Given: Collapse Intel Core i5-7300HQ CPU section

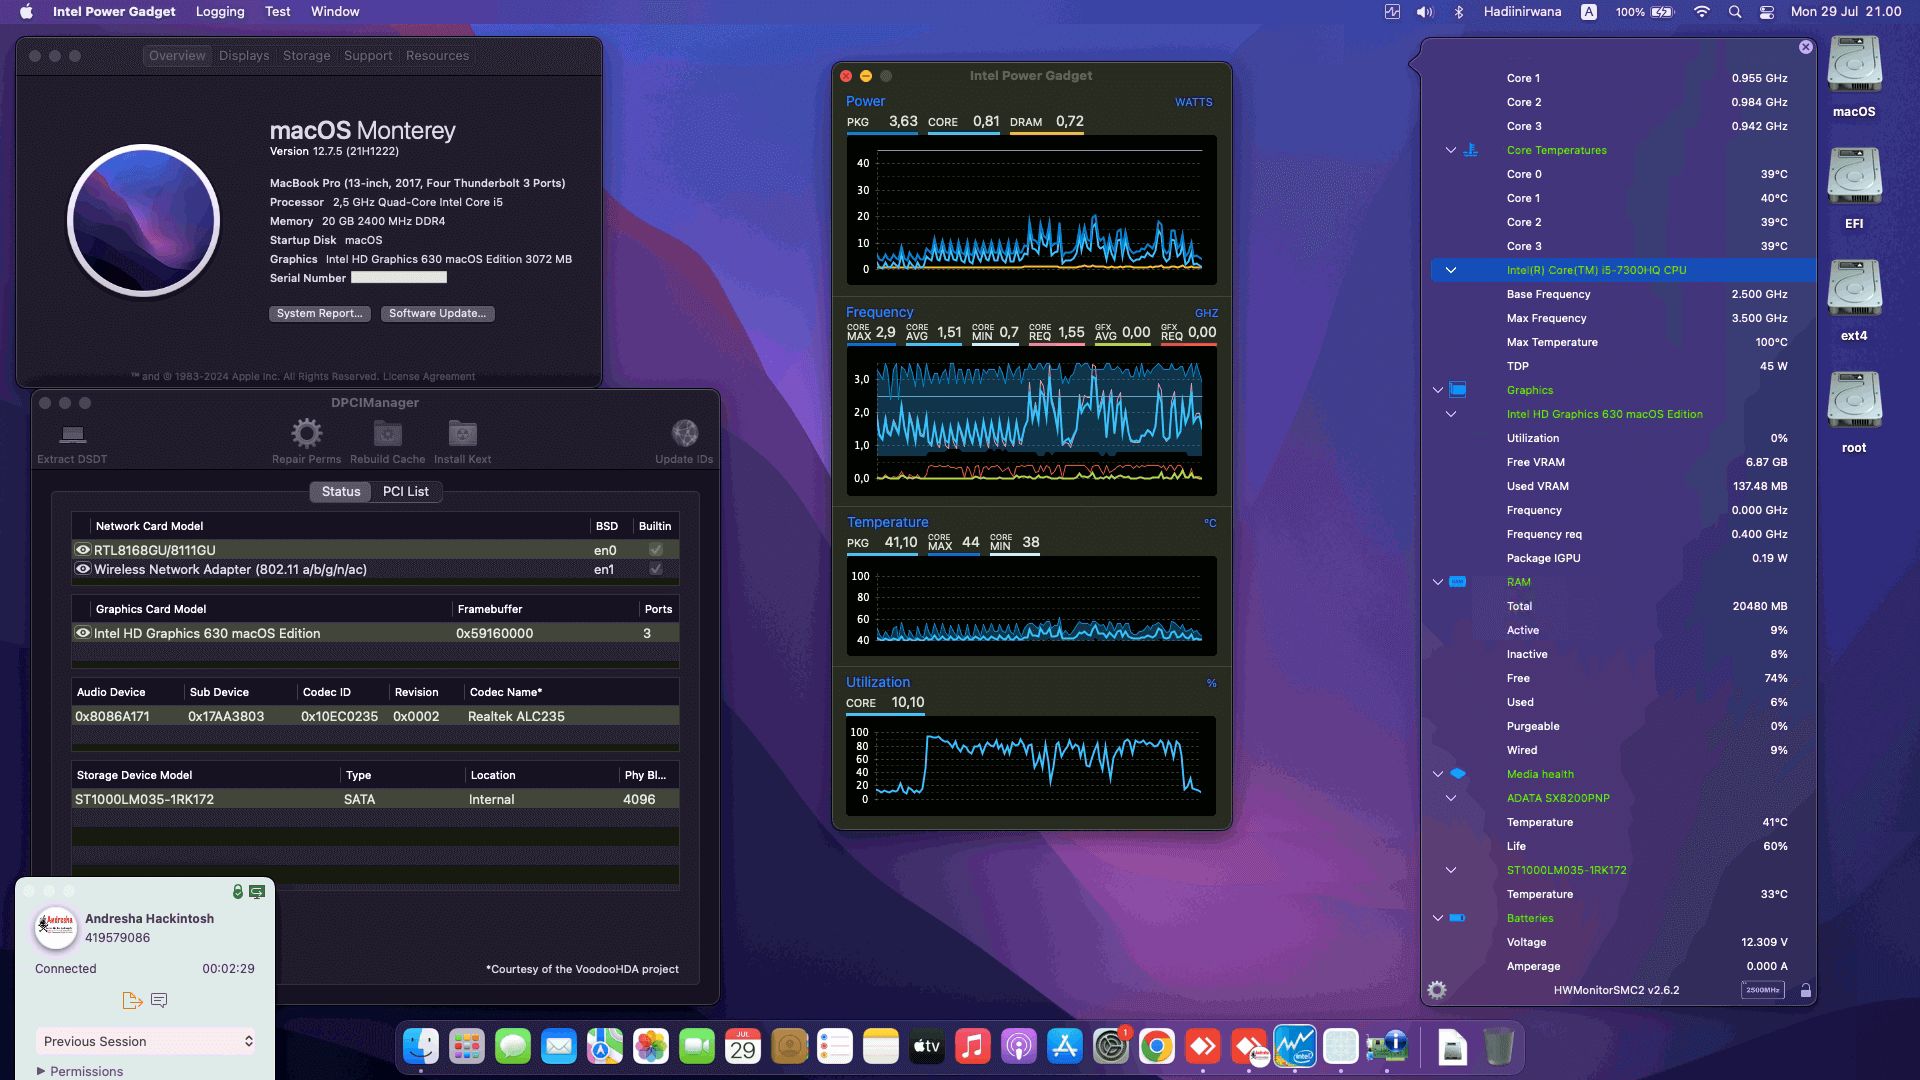Looking at the screenshot, I should click(x=1451, y=270).
